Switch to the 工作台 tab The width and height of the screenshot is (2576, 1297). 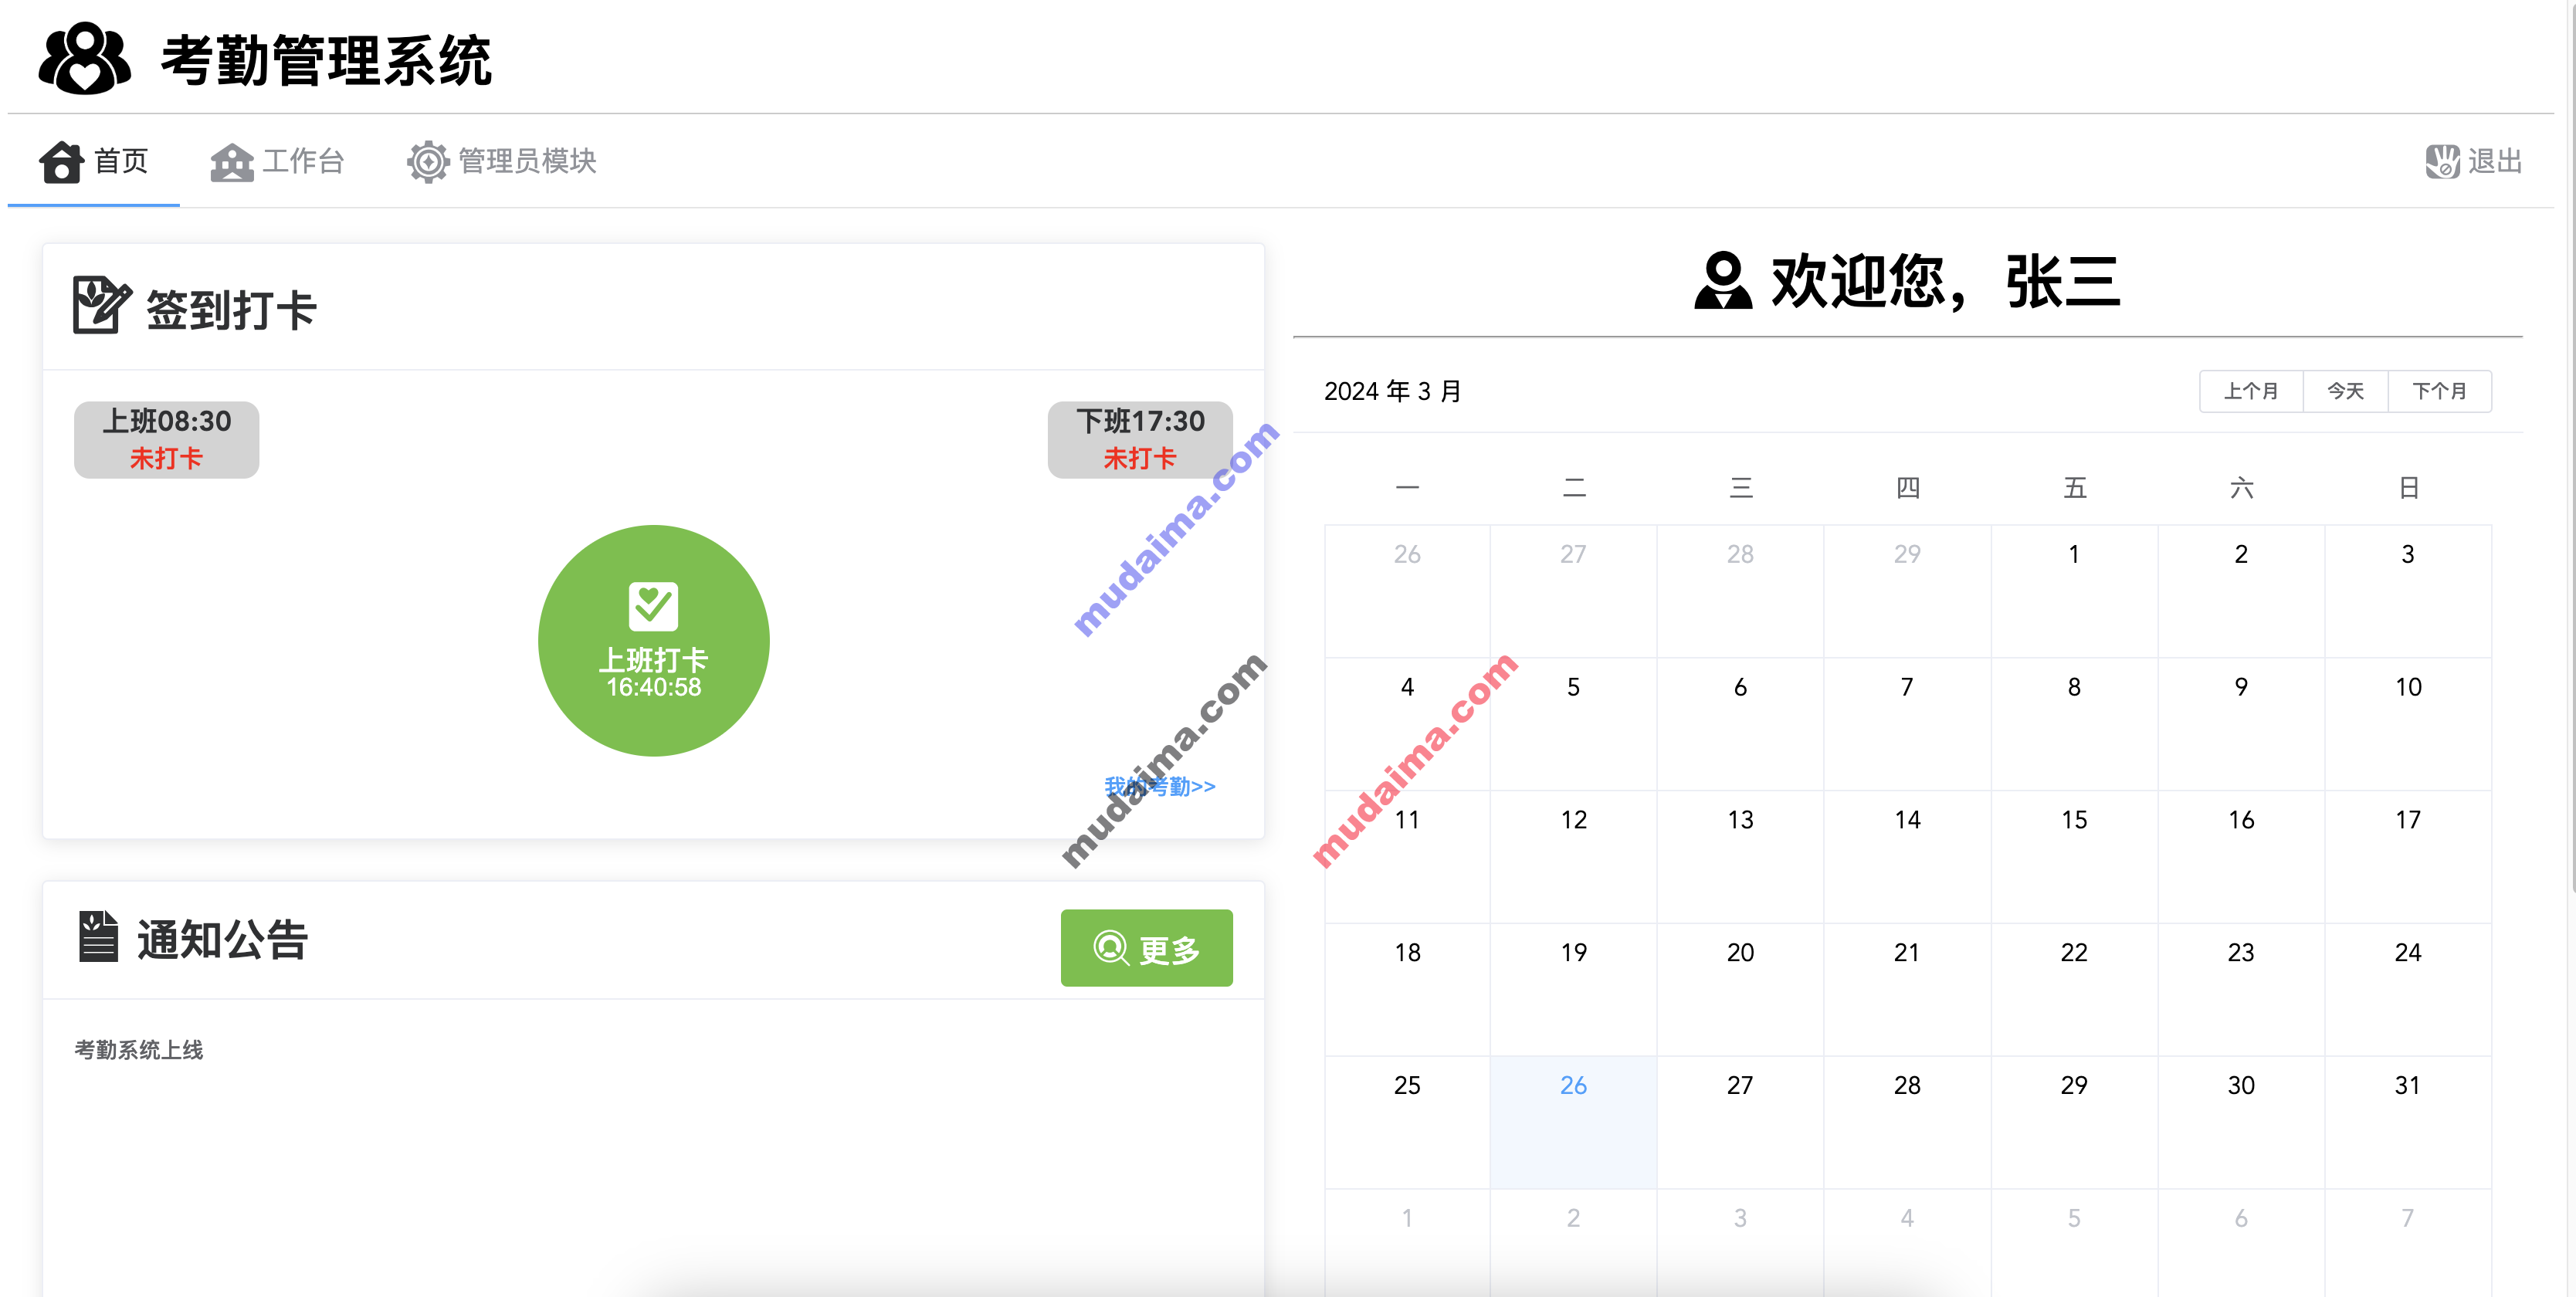pos(278,161)
